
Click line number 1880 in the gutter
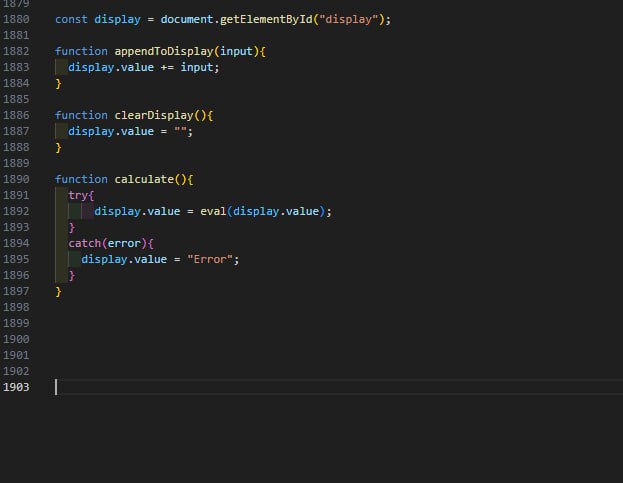(16, 19)
